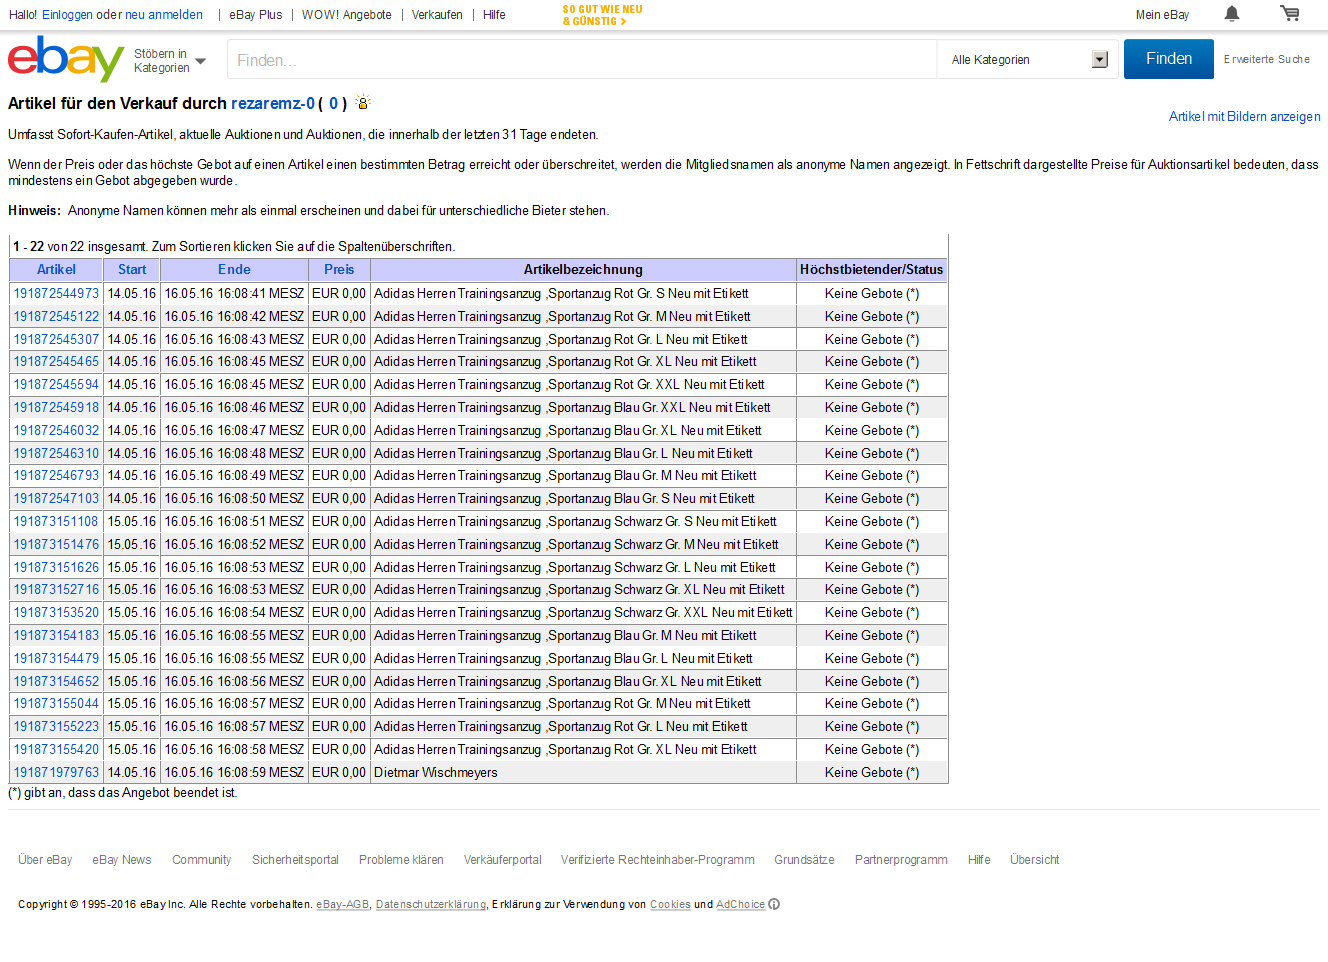The width and height of the screenshot is (1328, 962).
Task: Open item number 191873154183
Action: 56,636
